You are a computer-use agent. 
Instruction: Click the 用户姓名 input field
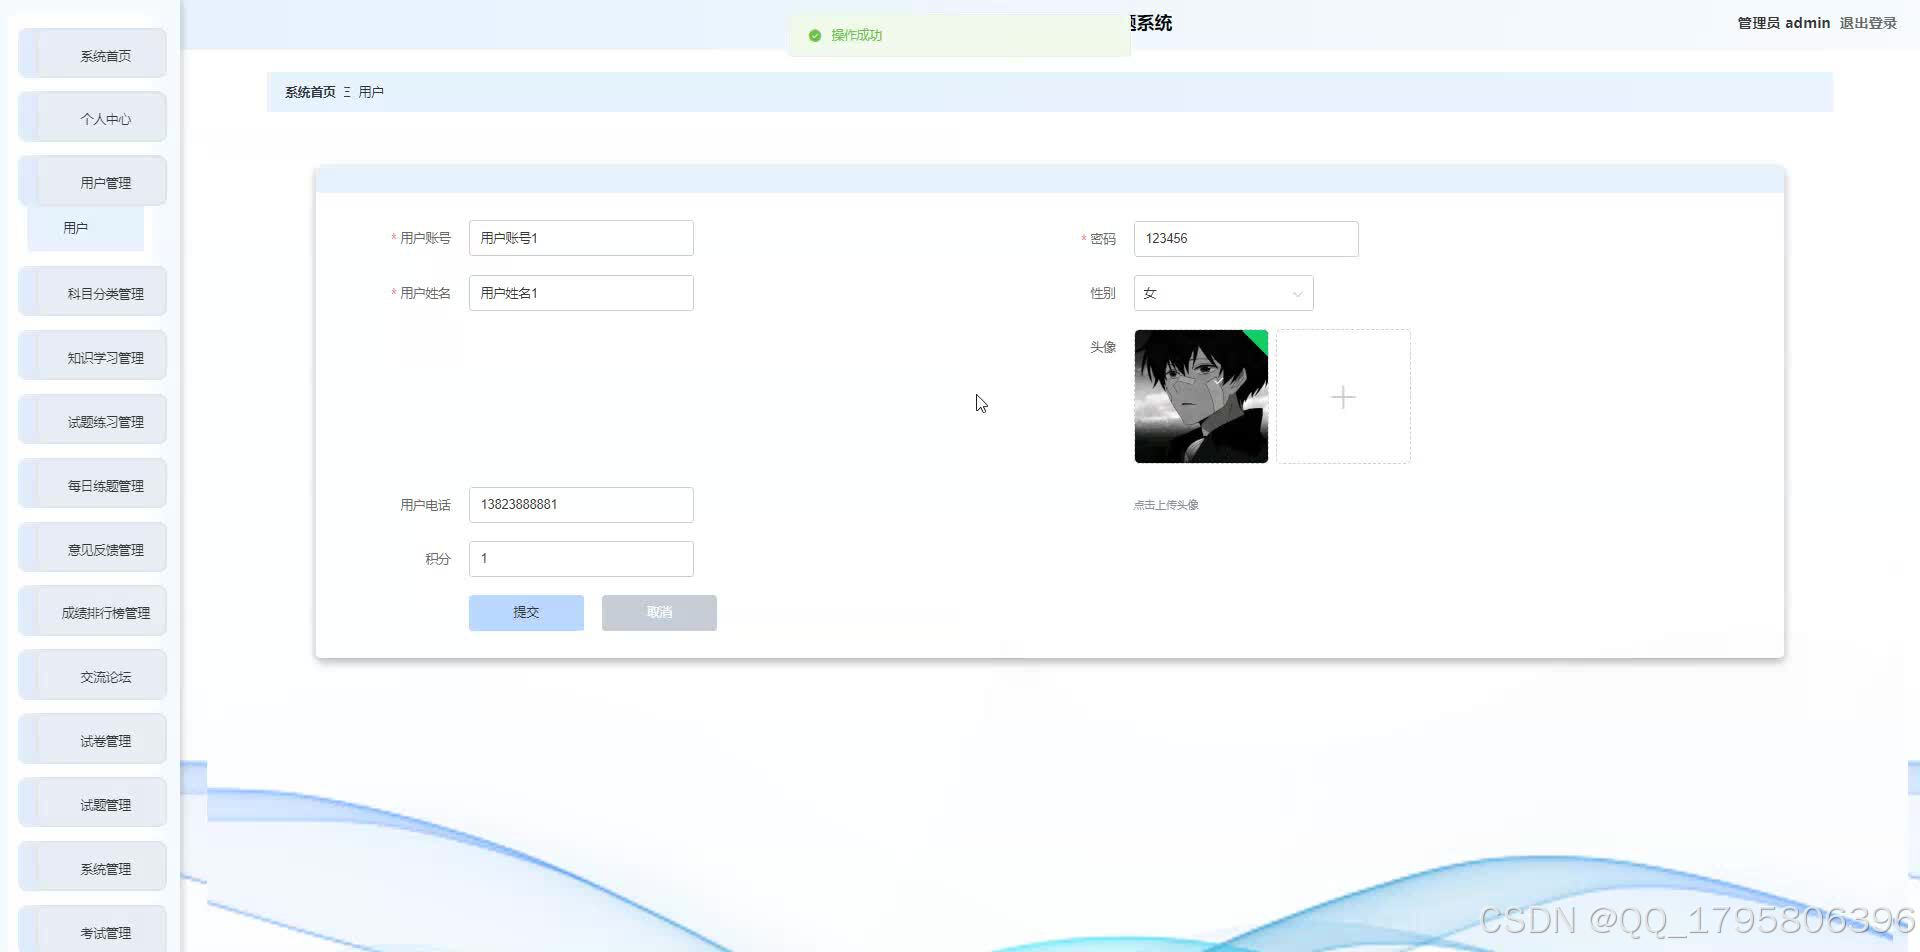[581, 293]
